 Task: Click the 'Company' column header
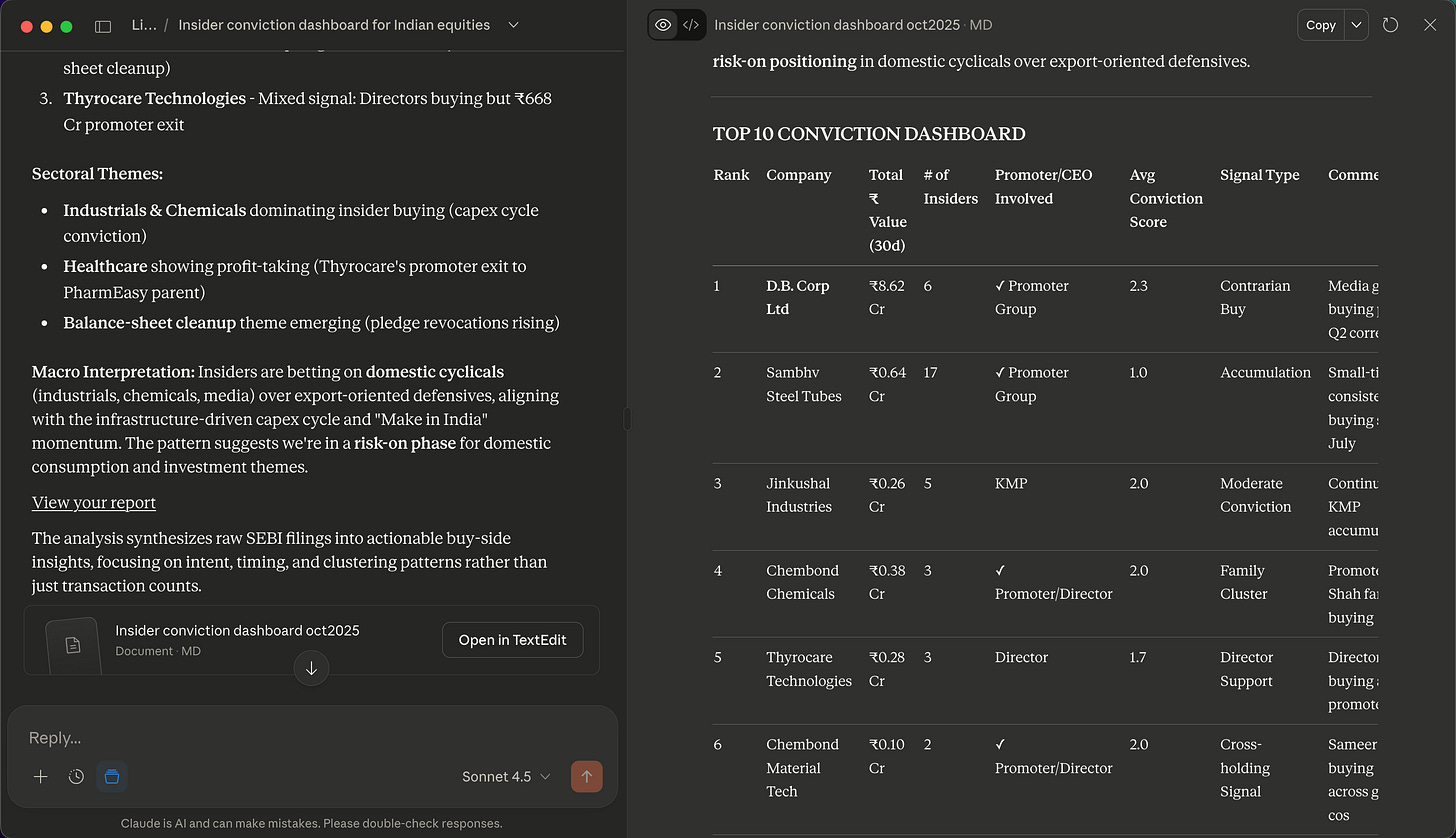(799, 175)
